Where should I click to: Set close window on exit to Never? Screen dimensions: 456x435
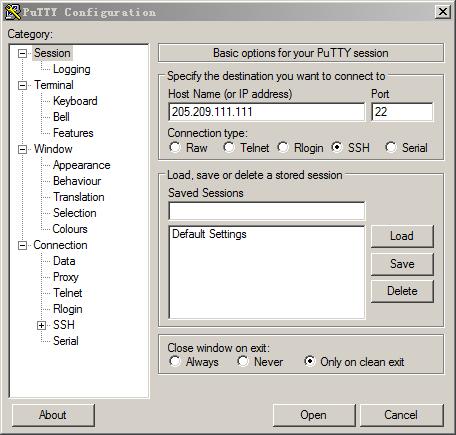click(x=243, y=361)
